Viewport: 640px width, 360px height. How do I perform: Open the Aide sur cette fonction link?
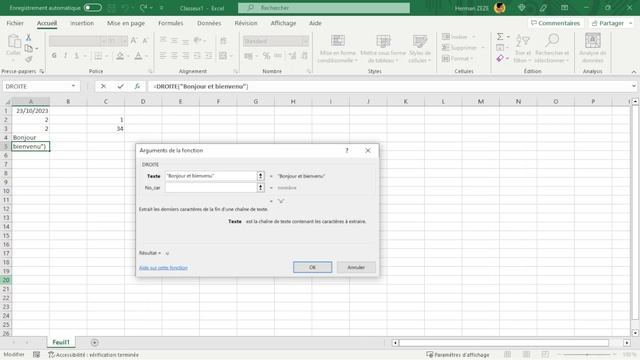(163, 268)
